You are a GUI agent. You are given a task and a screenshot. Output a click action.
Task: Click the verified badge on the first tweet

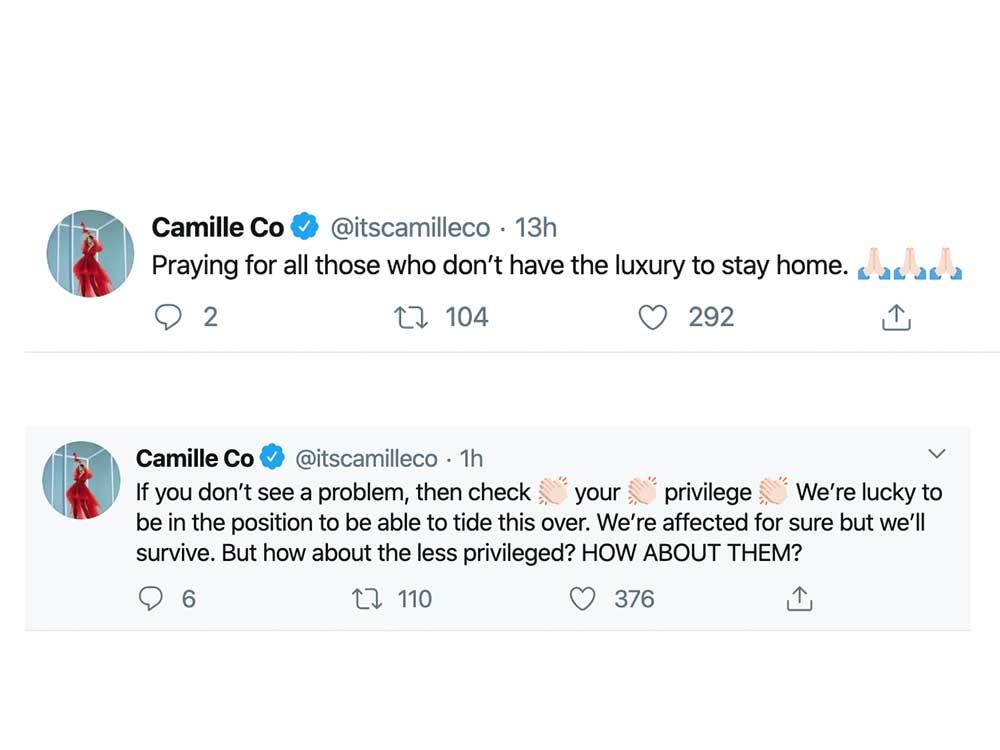click(x=305, y=227)
